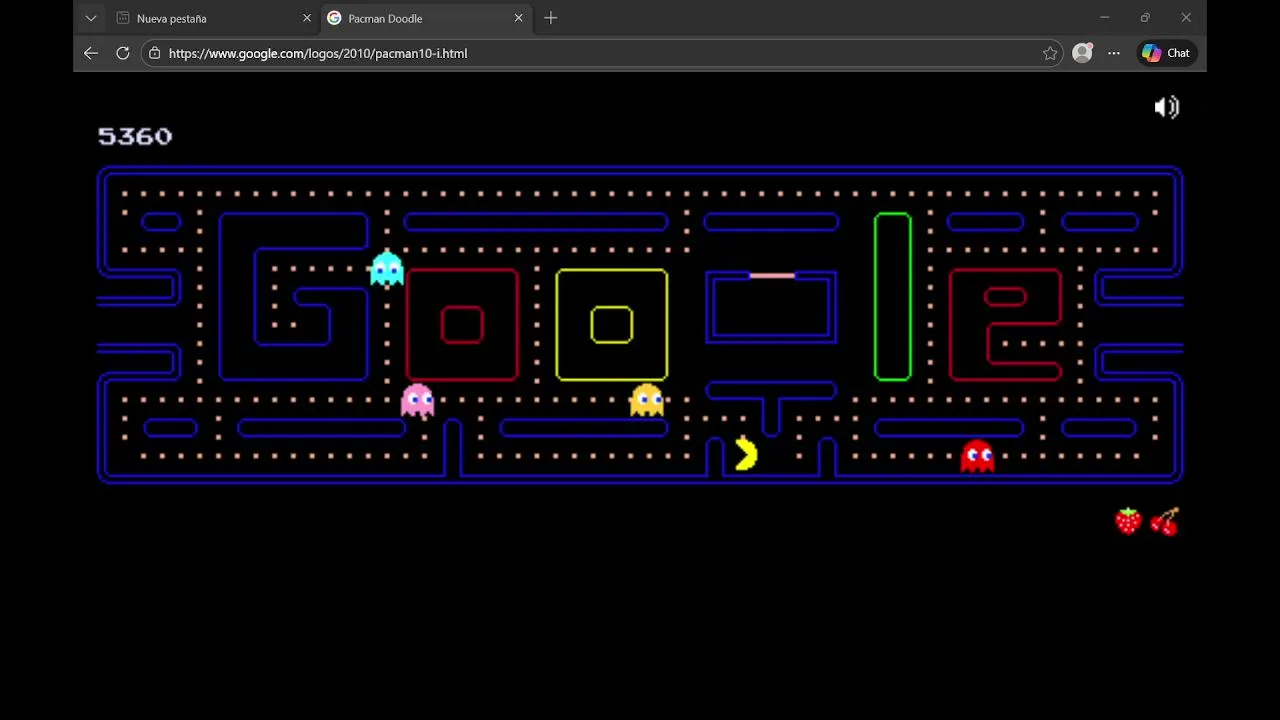Mute the Pac-Man game sound
Viewport: 1280px width, 720px height.
(1167, 107)
